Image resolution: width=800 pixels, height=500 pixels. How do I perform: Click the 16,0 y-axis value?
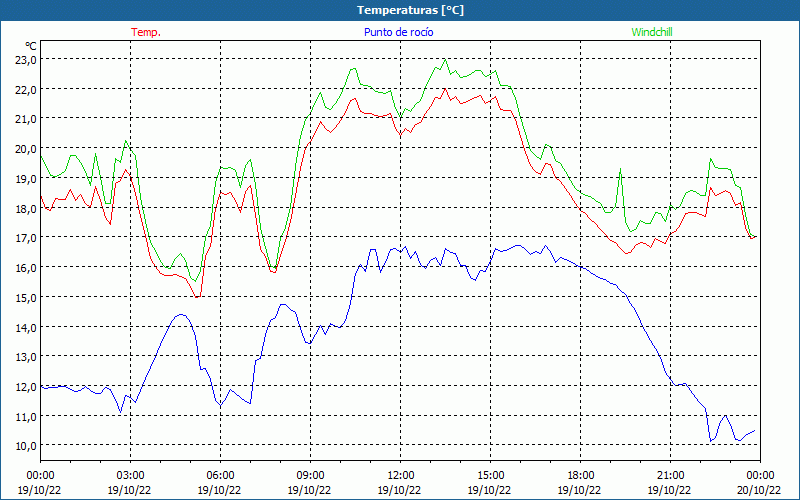coord(26,268)
